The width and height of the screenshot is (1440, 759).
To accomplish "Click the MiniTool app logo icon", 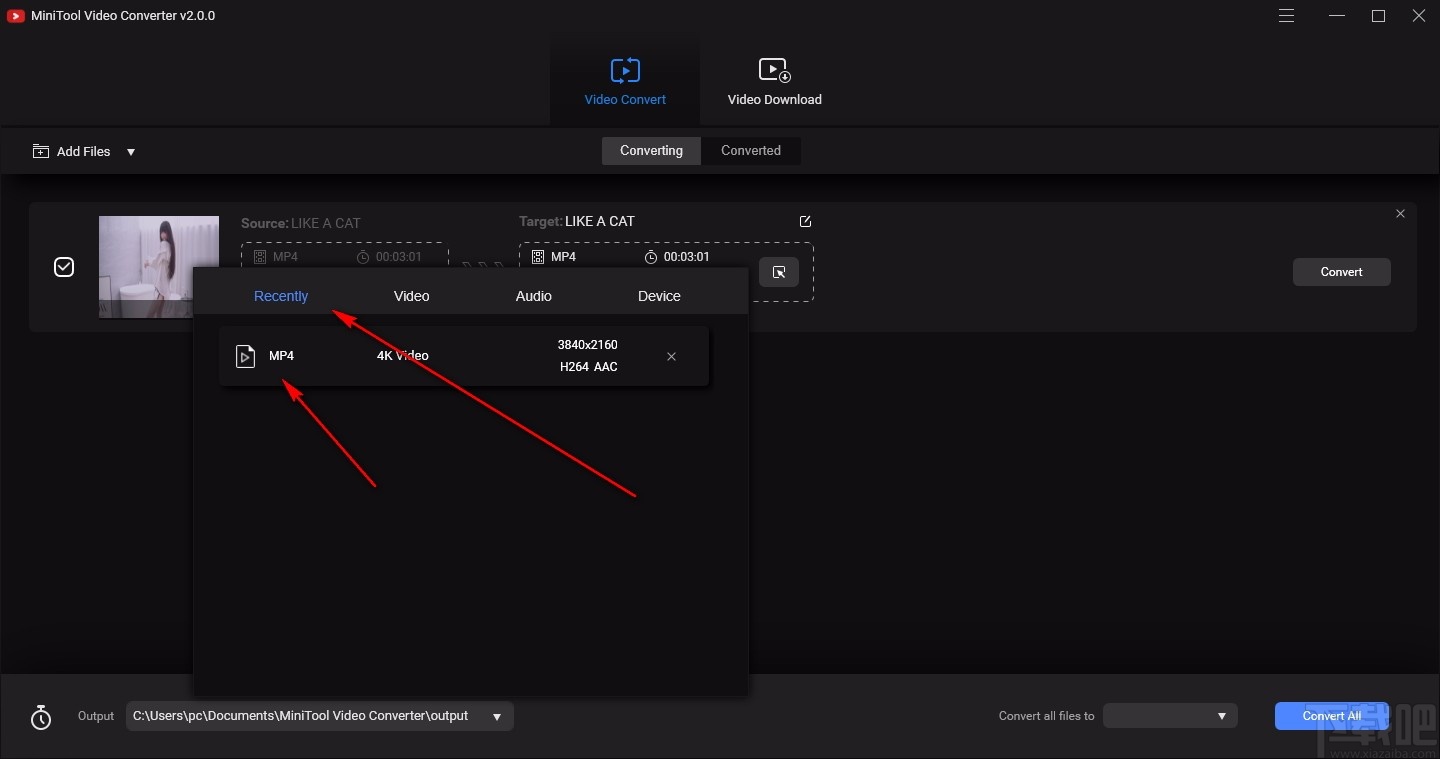I will coord(15,16).
